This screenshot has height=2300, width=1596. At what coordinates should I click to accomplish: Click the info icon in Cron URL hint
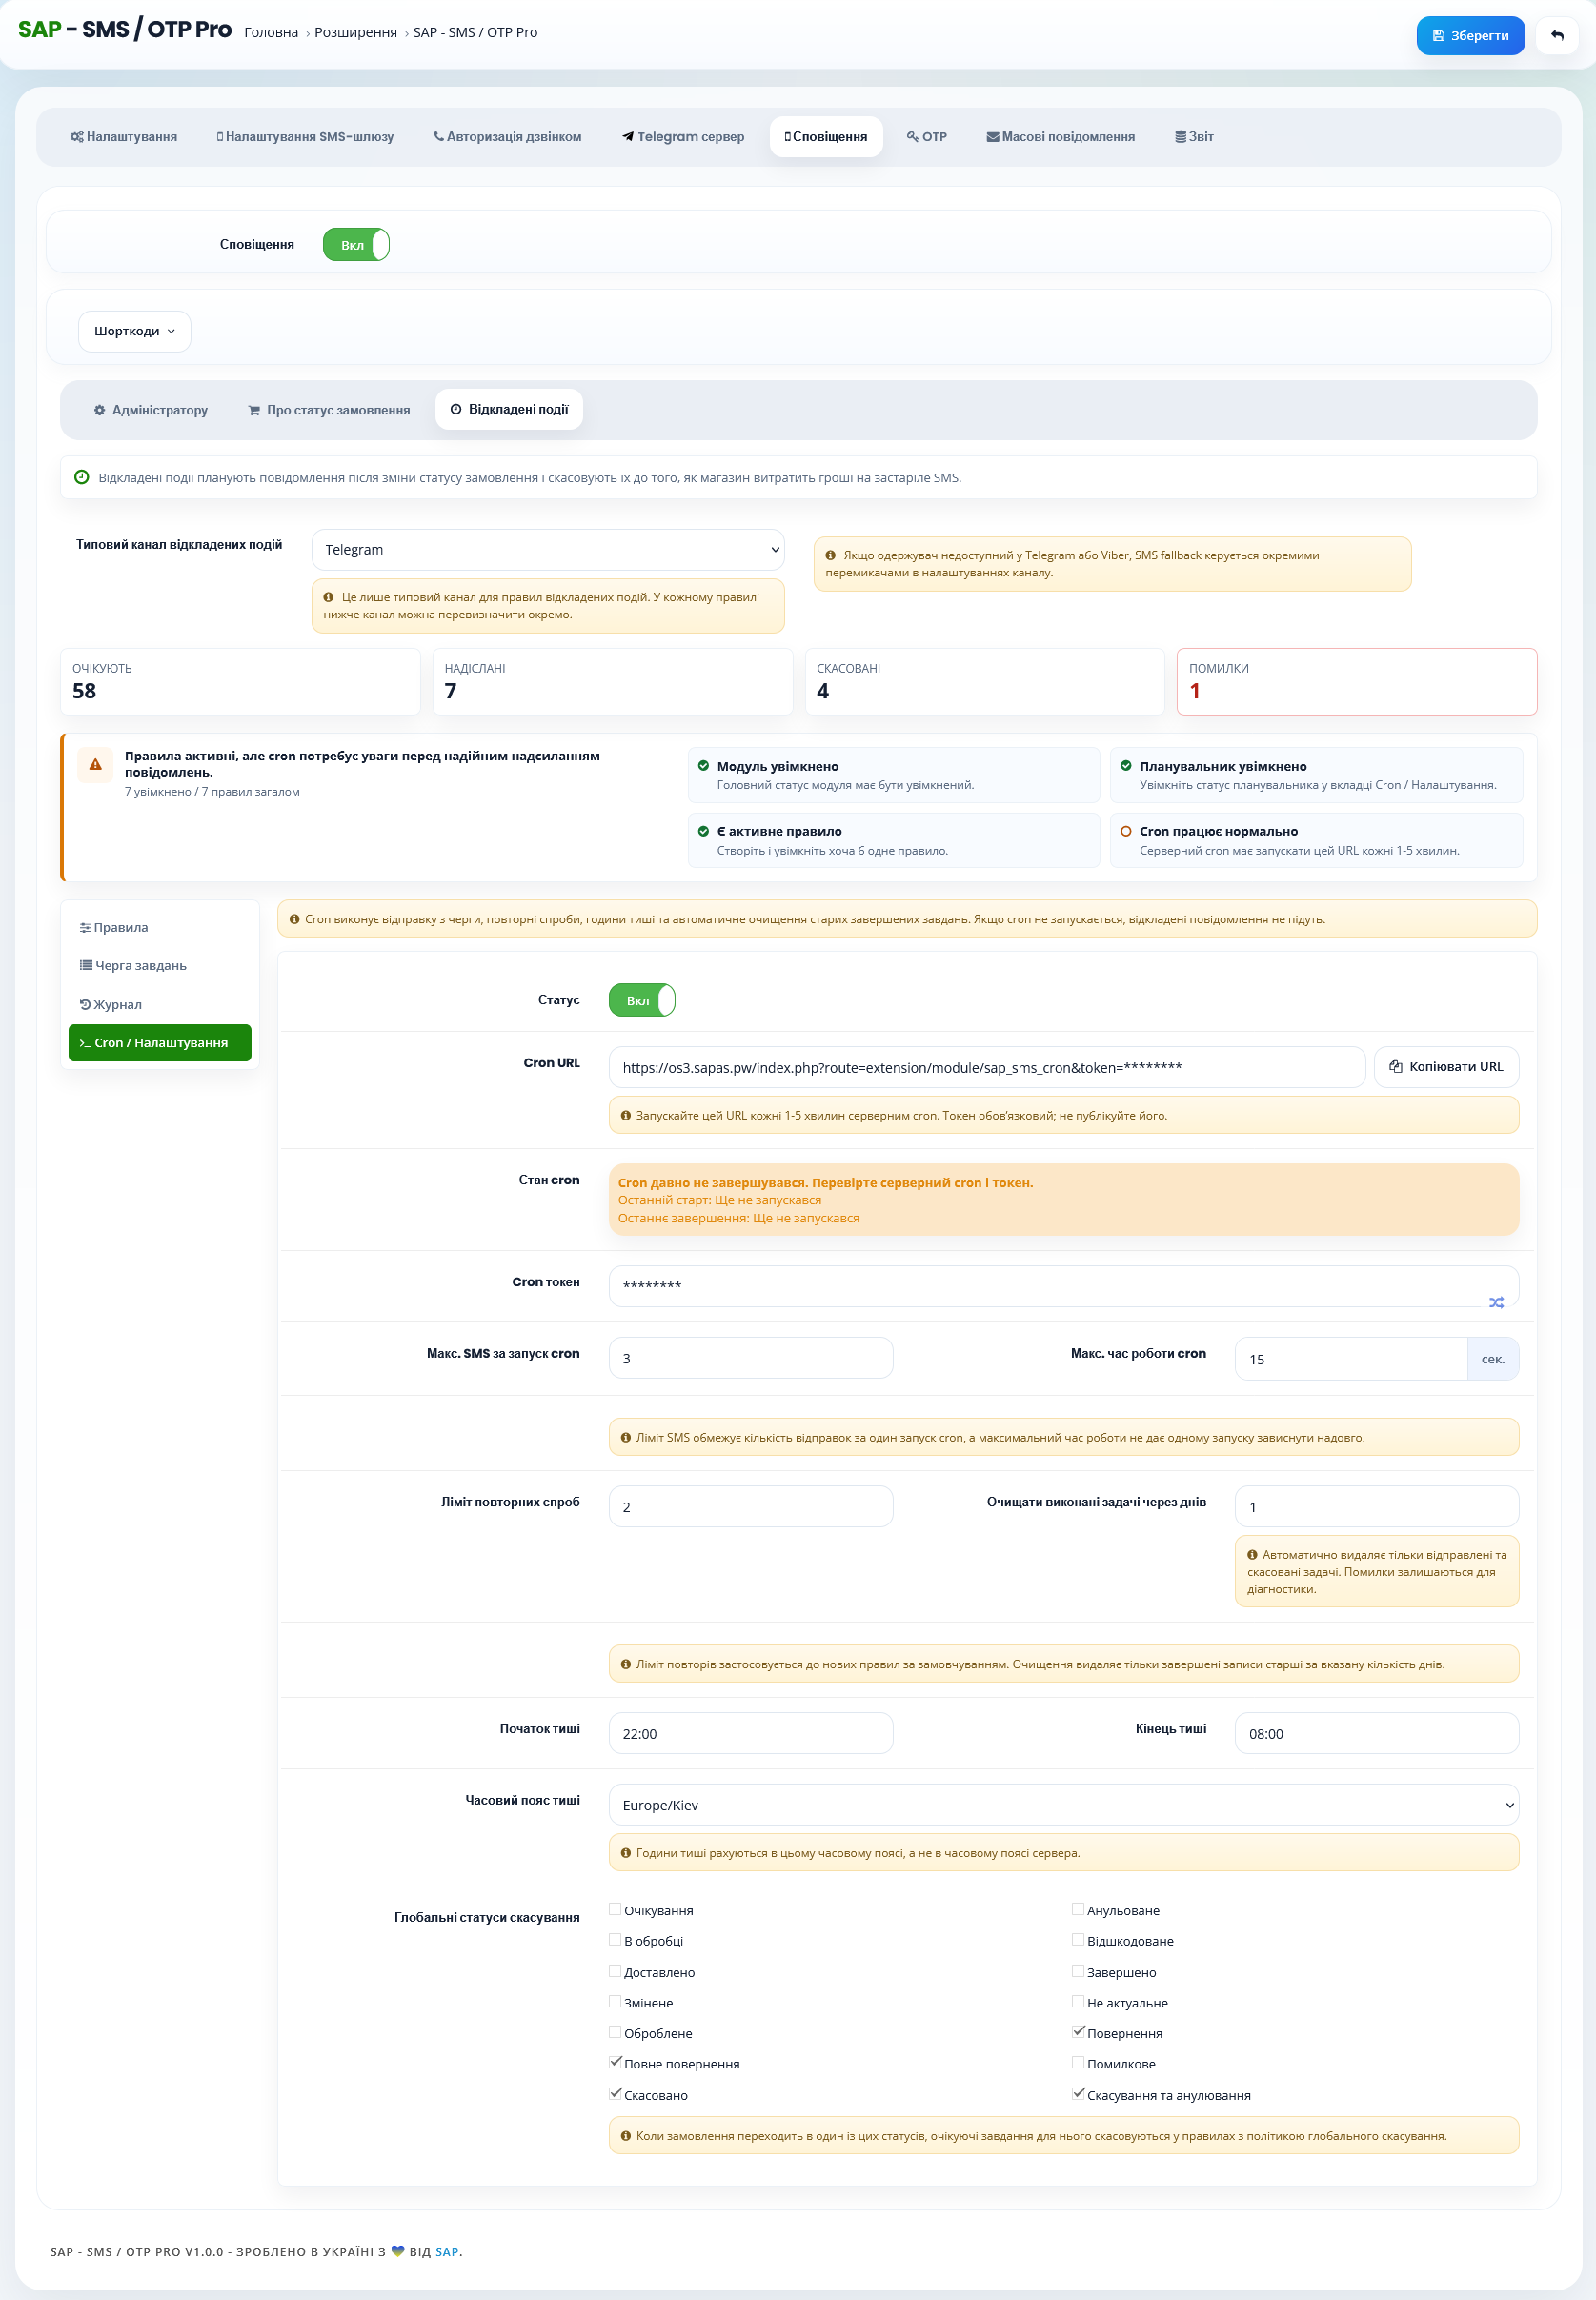point(626,1115)
